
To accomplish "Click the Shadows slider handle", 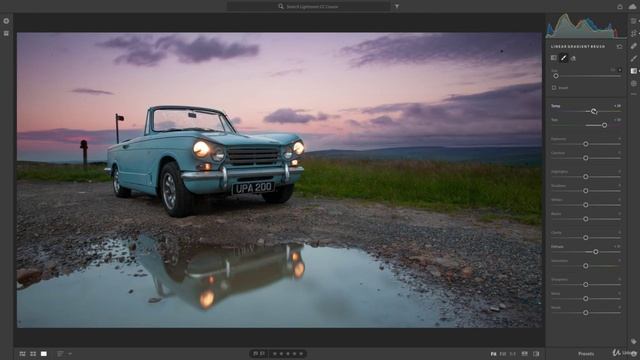I will click(x=586, y=191).
